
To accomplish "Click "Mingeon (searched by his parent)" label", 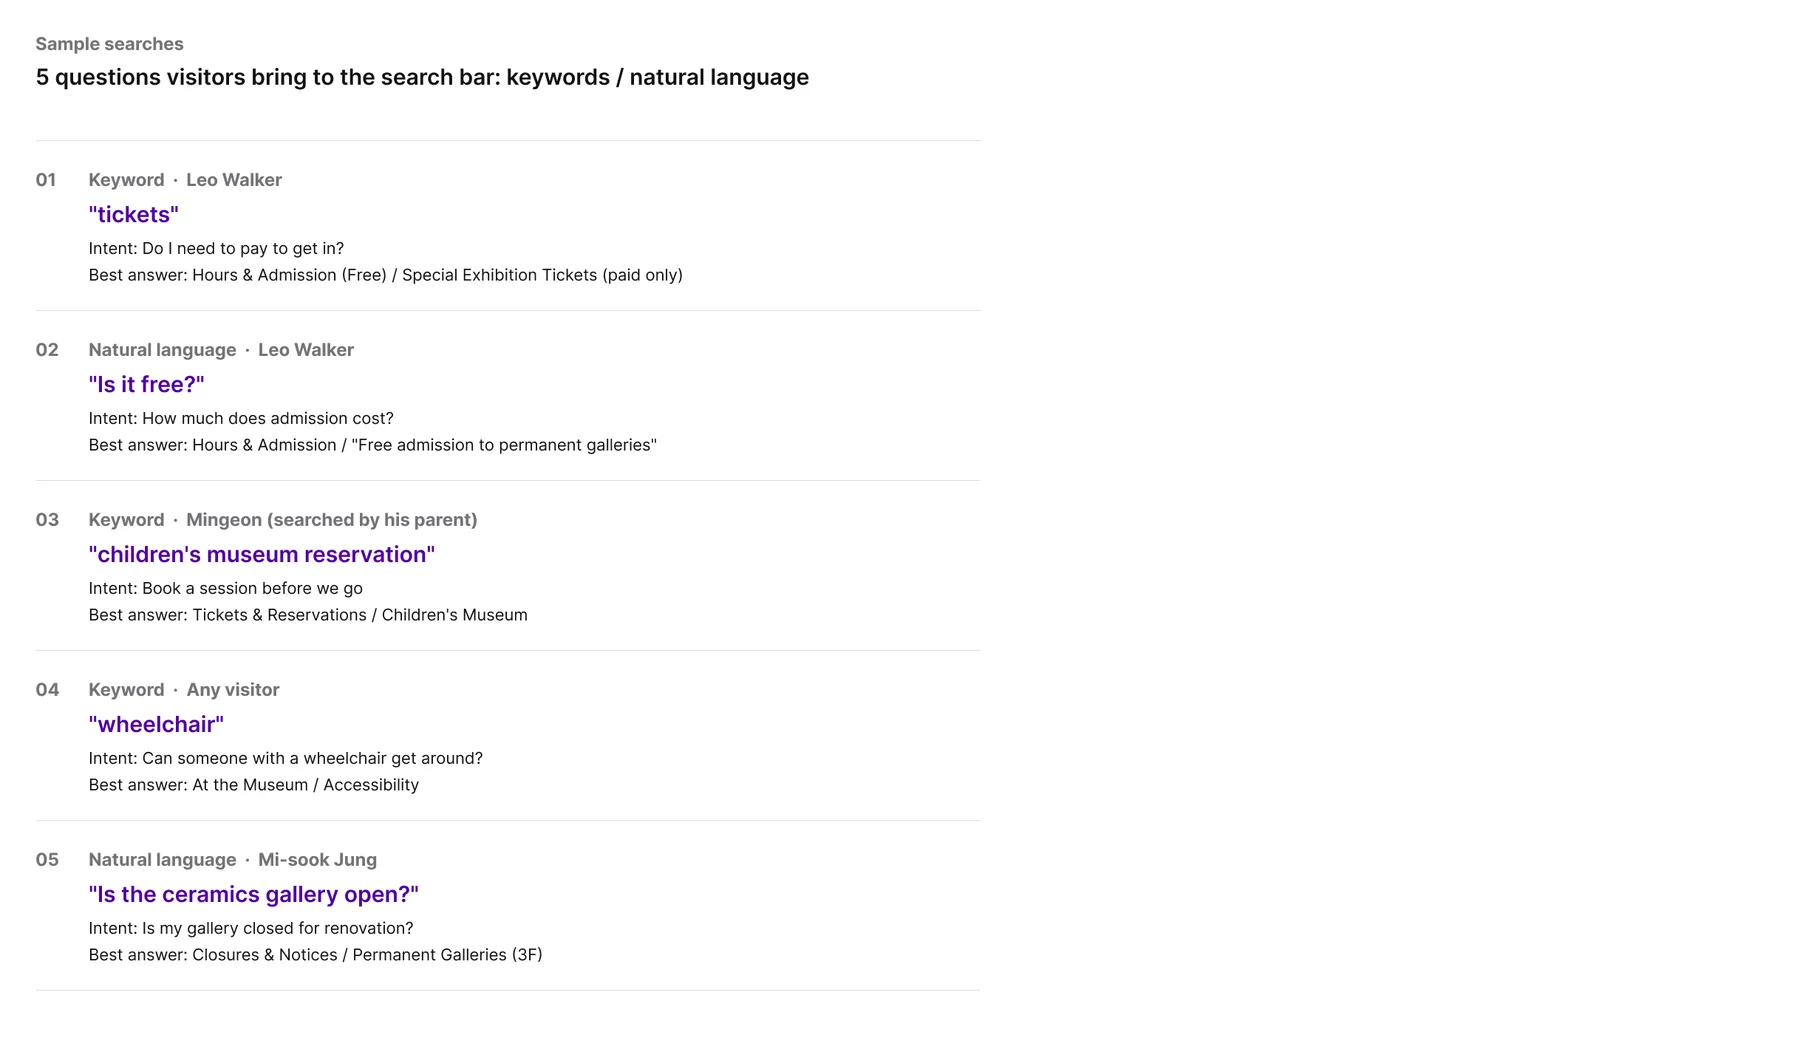I will tap(331, 520).
